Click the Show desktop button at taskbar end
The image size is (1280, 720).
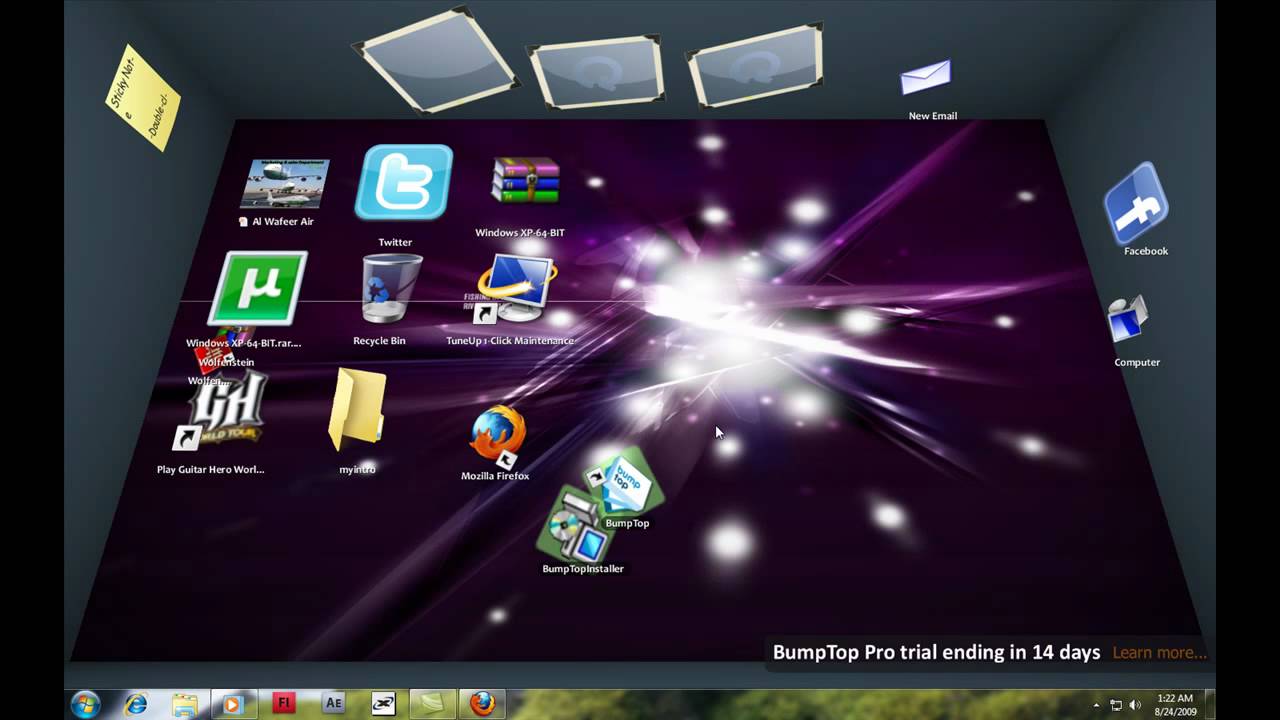tap(1209, 704)
